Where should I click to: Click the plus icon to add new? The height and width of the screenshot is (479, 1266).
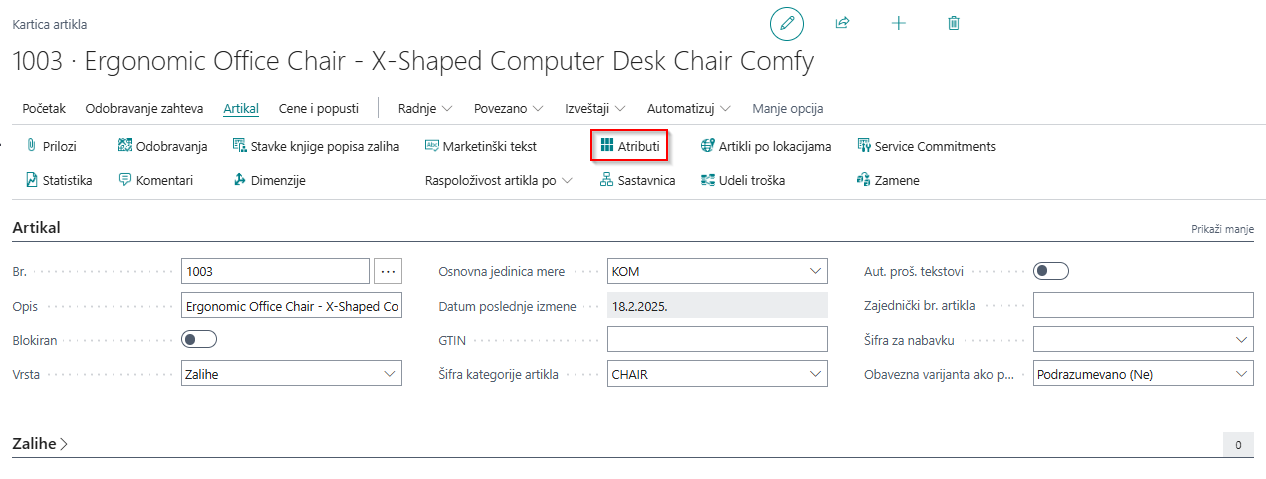[x=898, y=23]
